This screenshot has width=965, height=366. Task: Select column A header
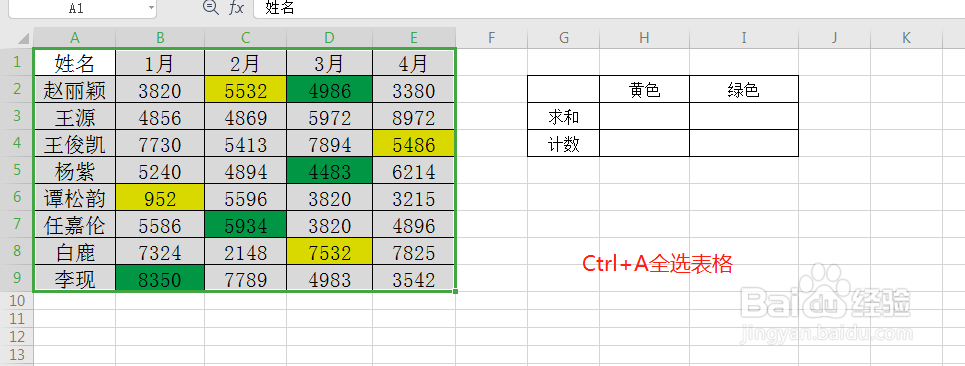pos(74,38)
